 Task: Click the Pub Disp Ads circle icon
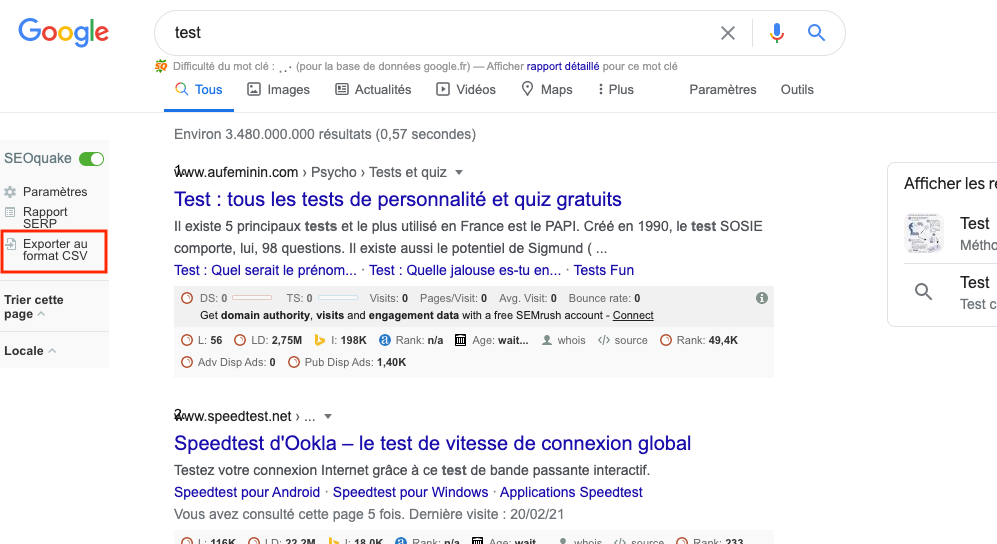point(294,362)
